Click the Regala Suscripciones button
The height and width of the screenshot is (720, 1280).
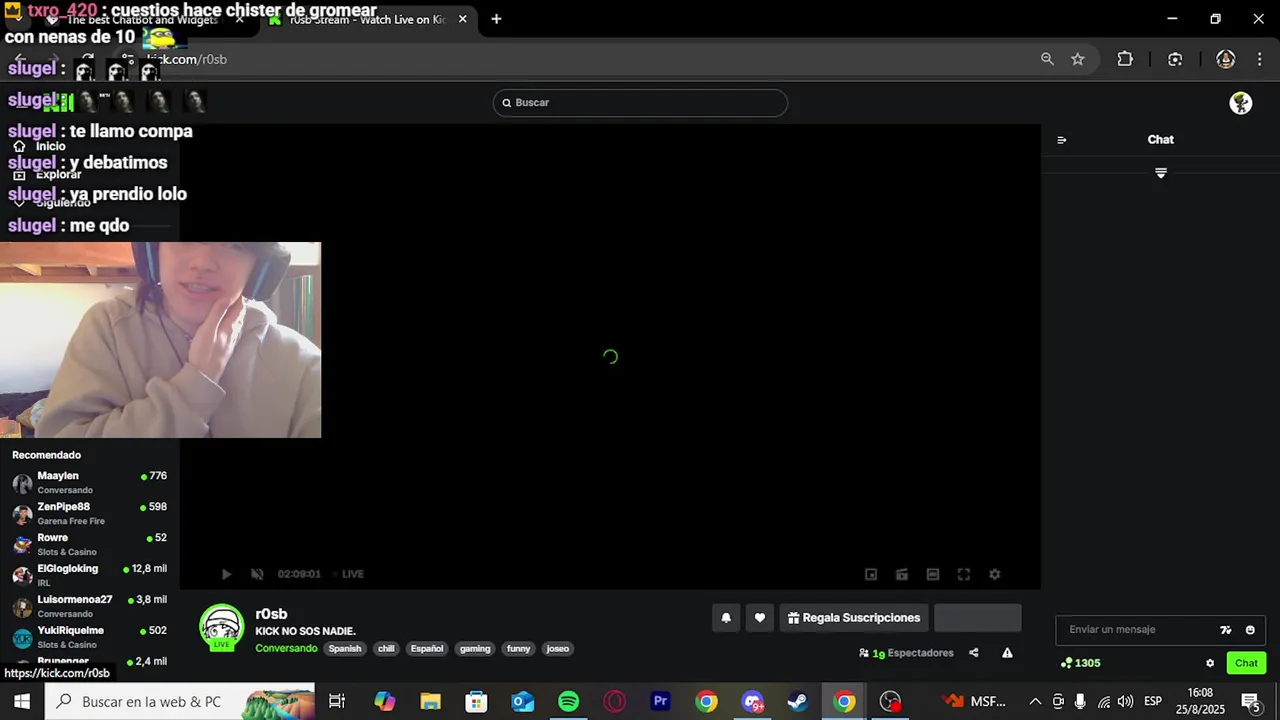point(854,618)
